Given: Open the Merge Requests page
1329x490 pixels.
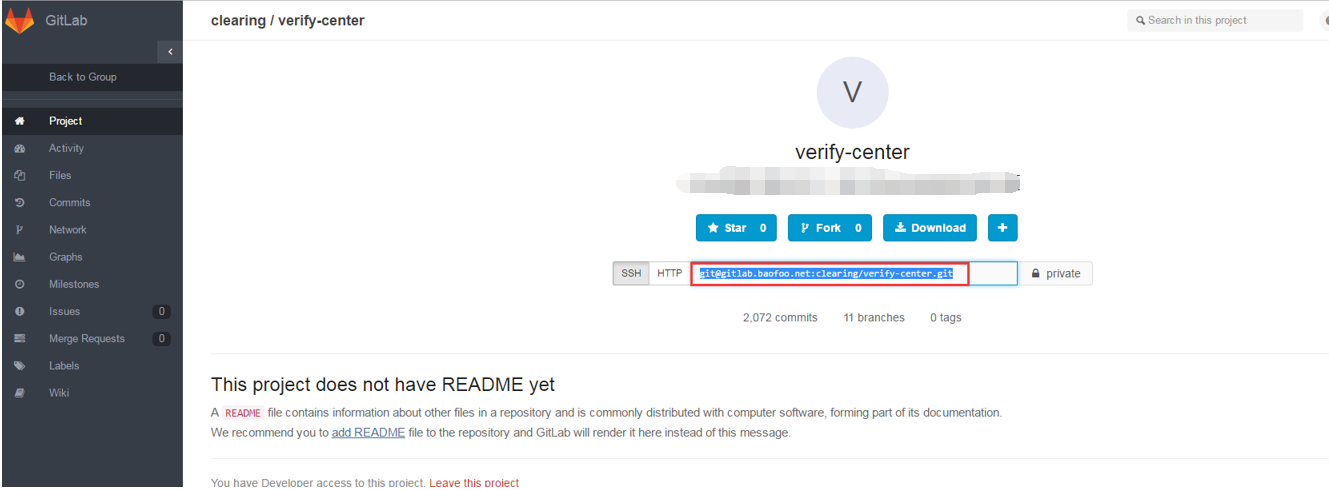Looking at the screenshot, I should (87, 339).
